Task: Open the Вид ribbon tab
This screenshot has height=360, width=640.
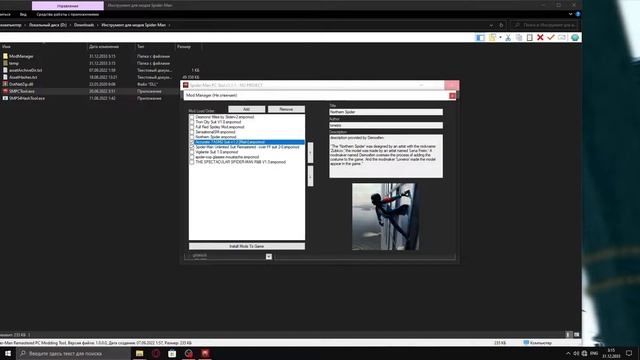Action: 23,14
